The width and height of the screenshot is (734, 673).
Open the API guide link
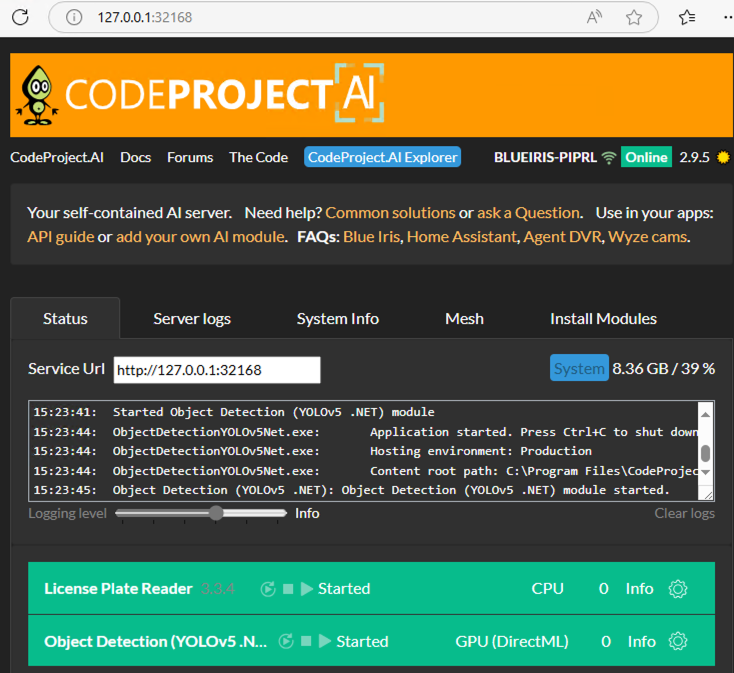(x=61, y=237)
